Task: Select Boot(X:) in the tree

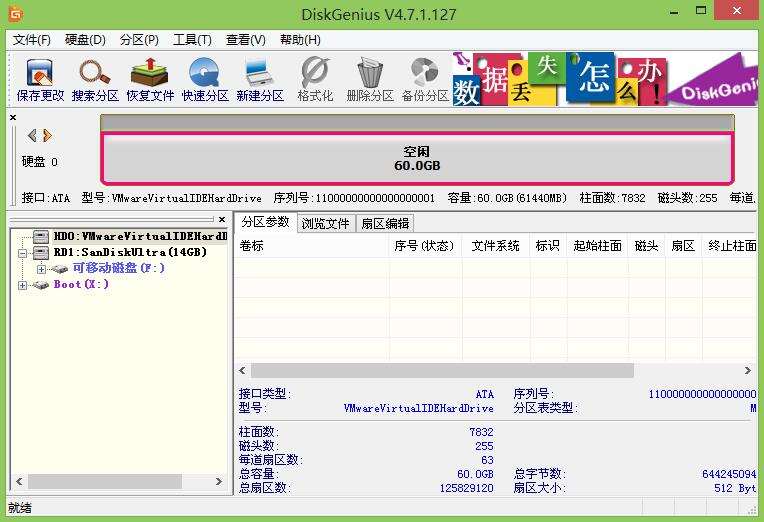Action: [x=81, y=284]
